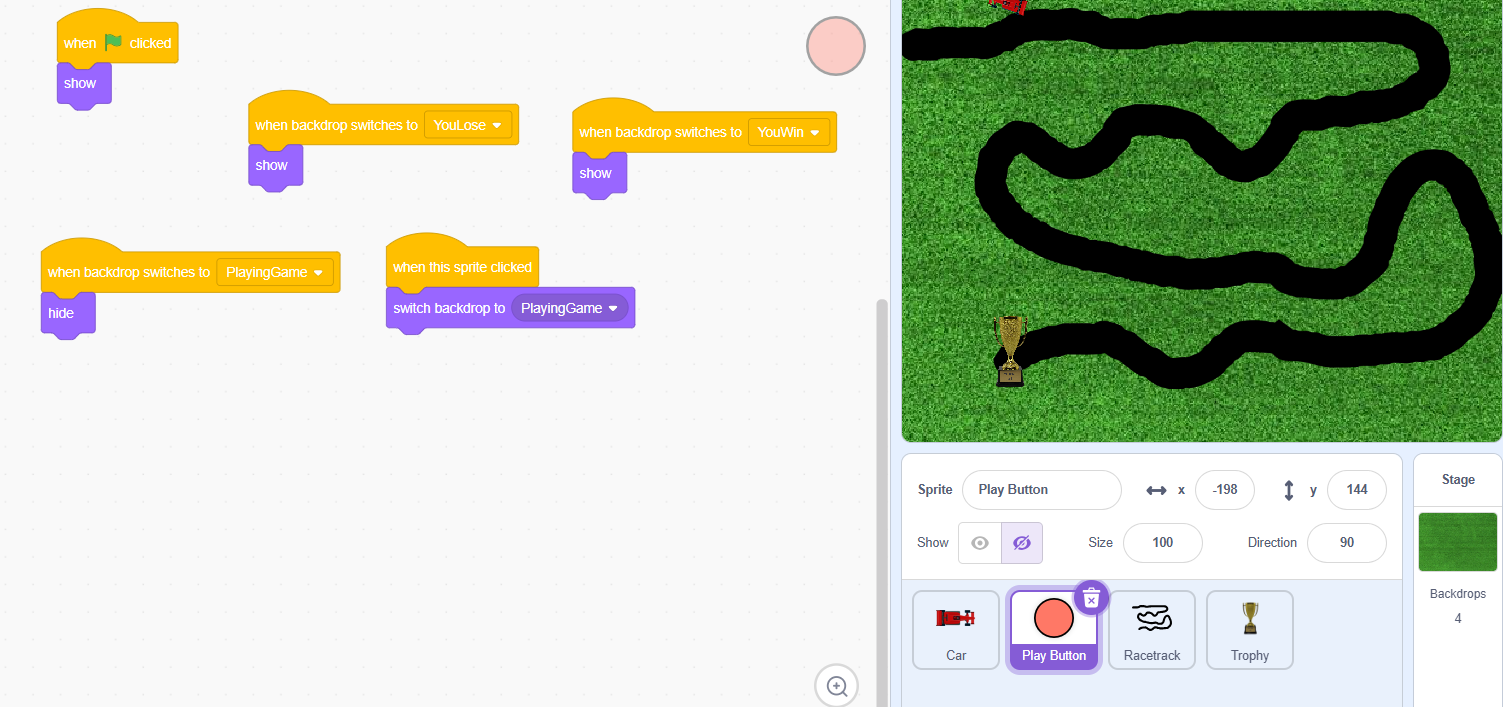The width and height of the screenshot is (1503, 707).
Task: Hide the sprite using crossed-eye button
Action: [1021, 543]
